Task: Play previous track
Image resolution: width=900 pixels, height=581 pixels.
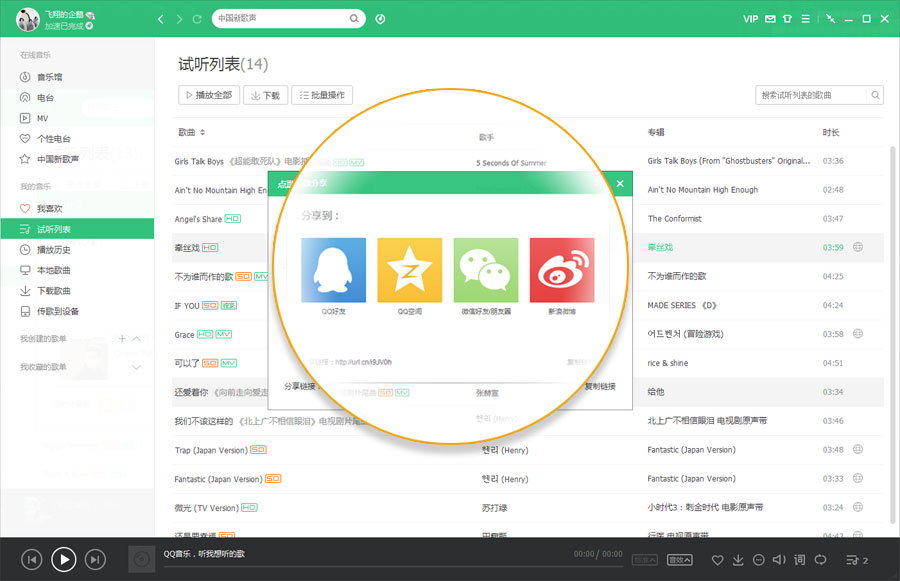Action: 32,559
